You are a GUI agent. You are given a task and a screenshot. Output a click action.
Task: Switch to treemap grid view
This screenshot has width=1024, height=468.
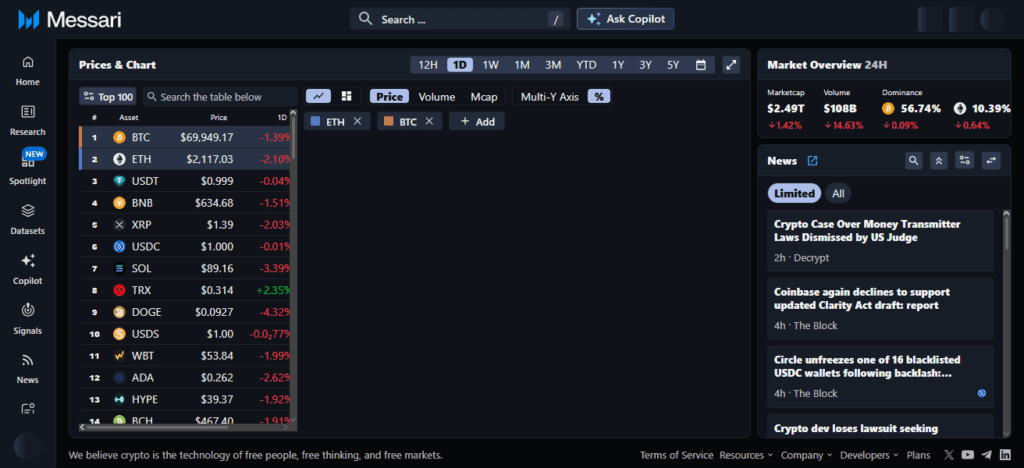click(x=347, y=97)
